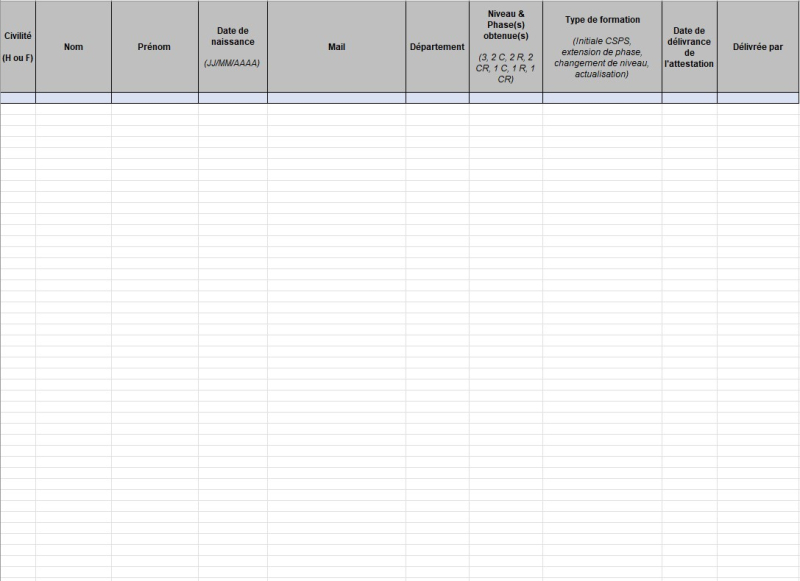The height and width of the screenshot is (581, 800).
Task: Click the first blue cell under Nom
Action: (x=73, y=98)
